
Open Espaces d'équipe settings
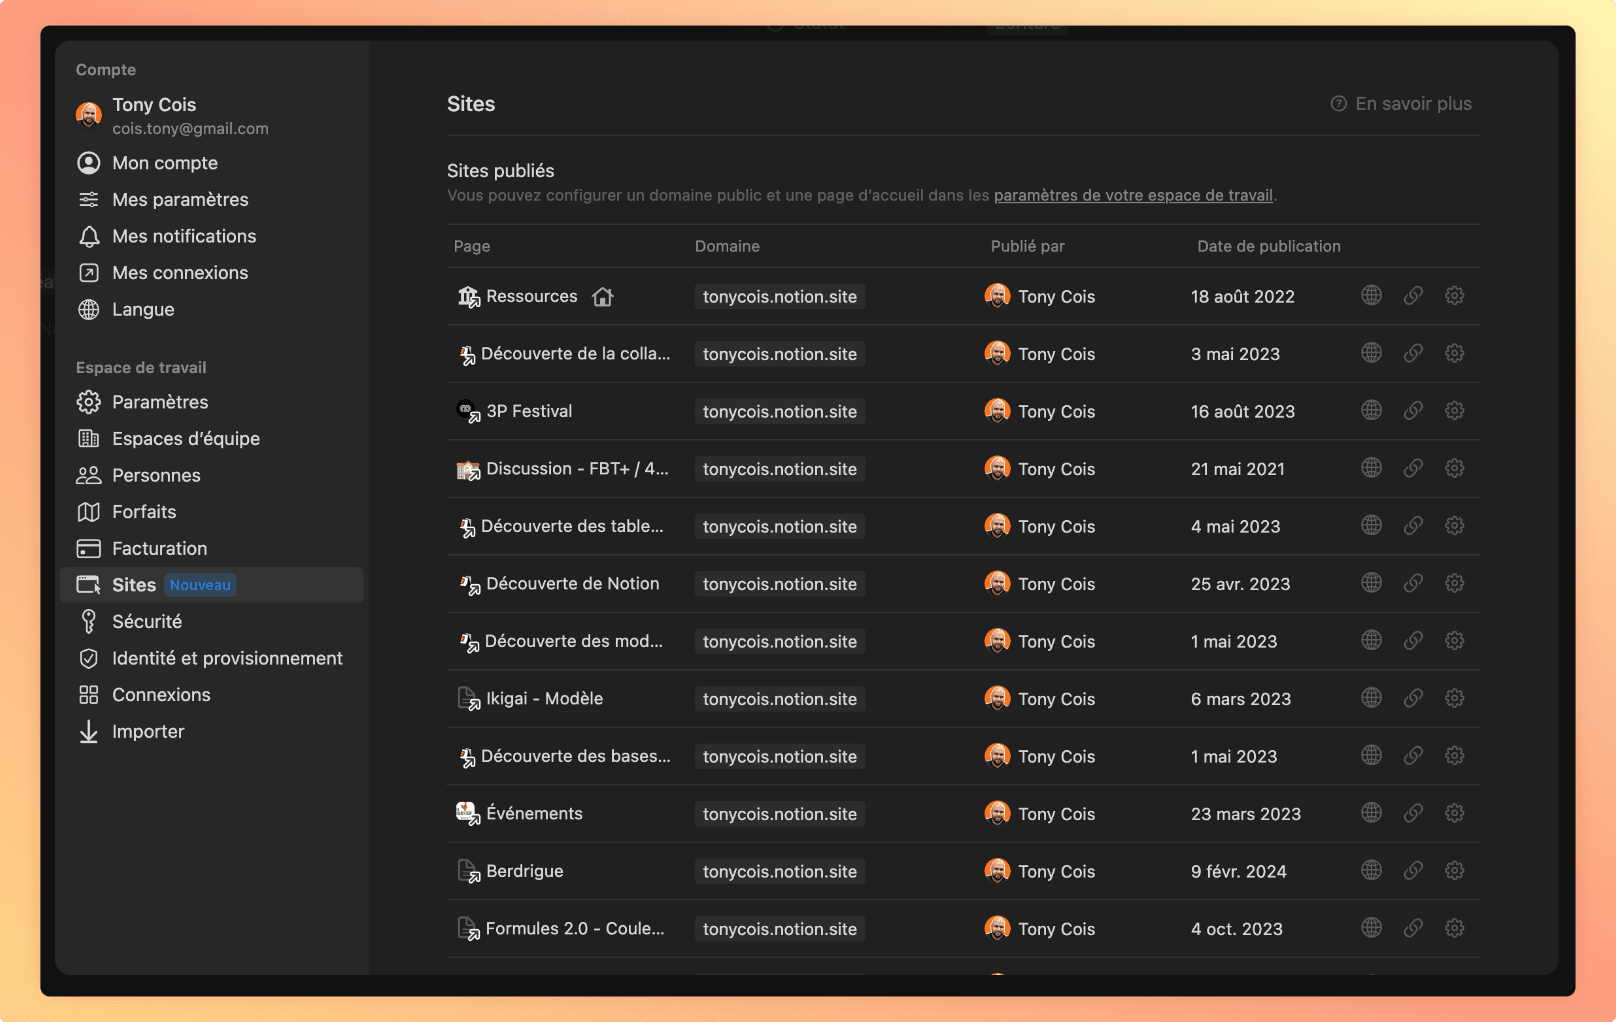(185, 438)
